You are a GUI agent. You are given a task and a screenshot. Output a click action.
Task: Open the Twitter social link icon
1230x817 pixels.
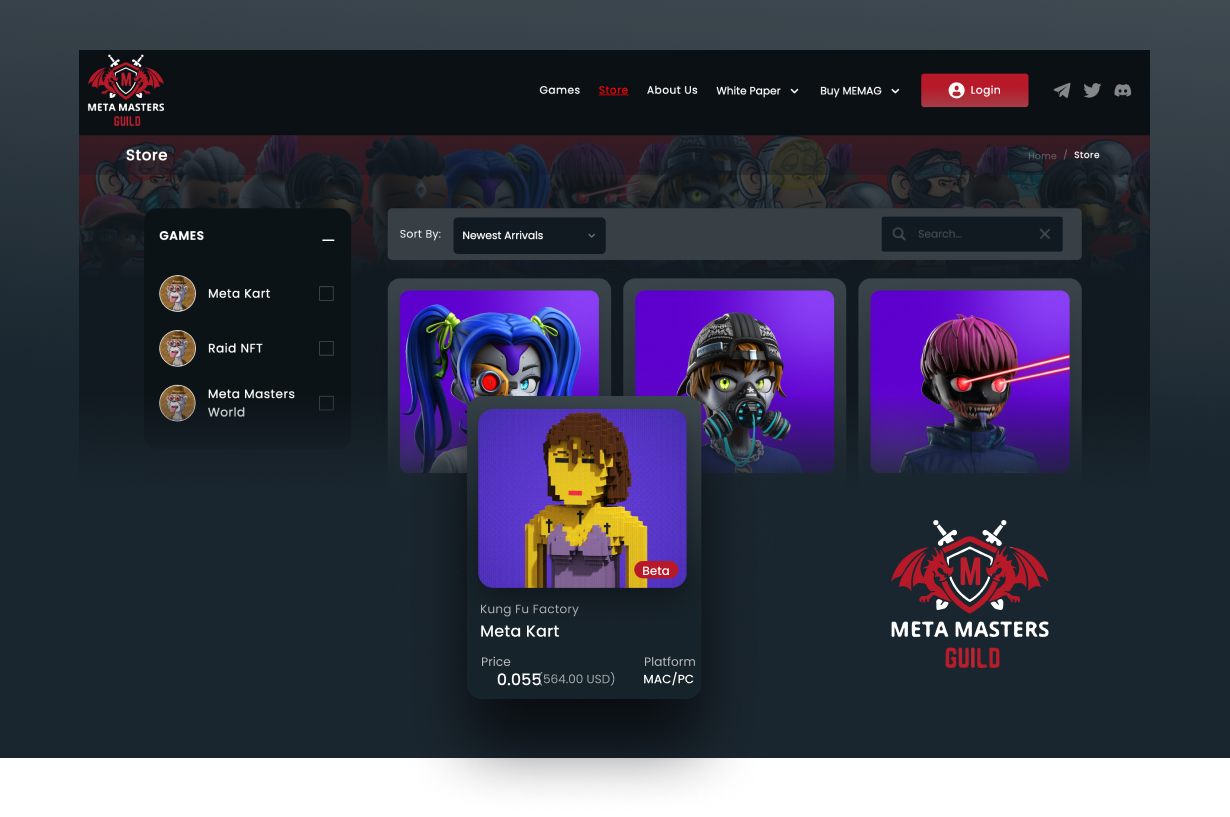[x=1092, y=90]
